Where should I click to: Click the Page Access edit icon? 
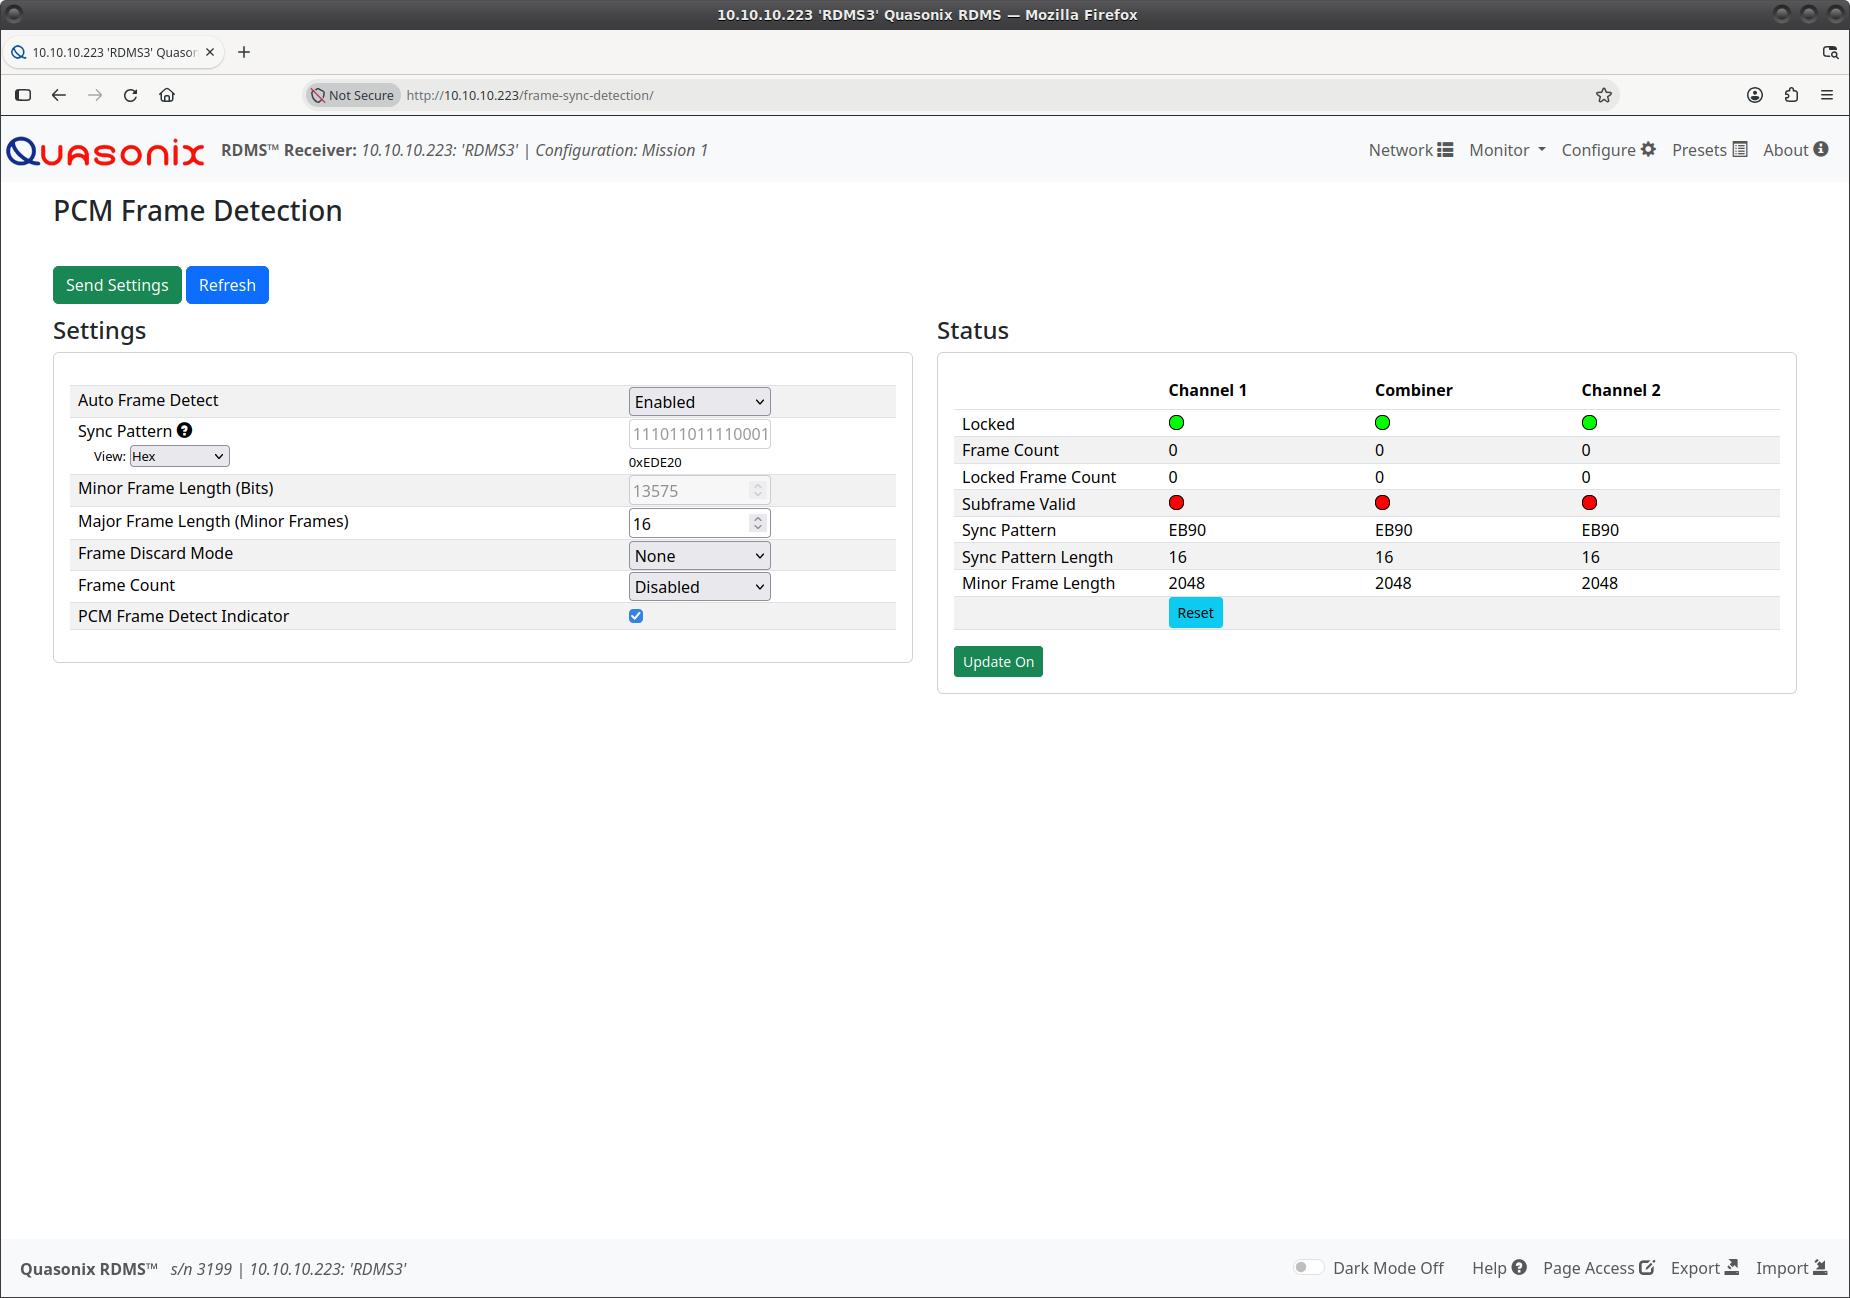tap(1646, 1267)
